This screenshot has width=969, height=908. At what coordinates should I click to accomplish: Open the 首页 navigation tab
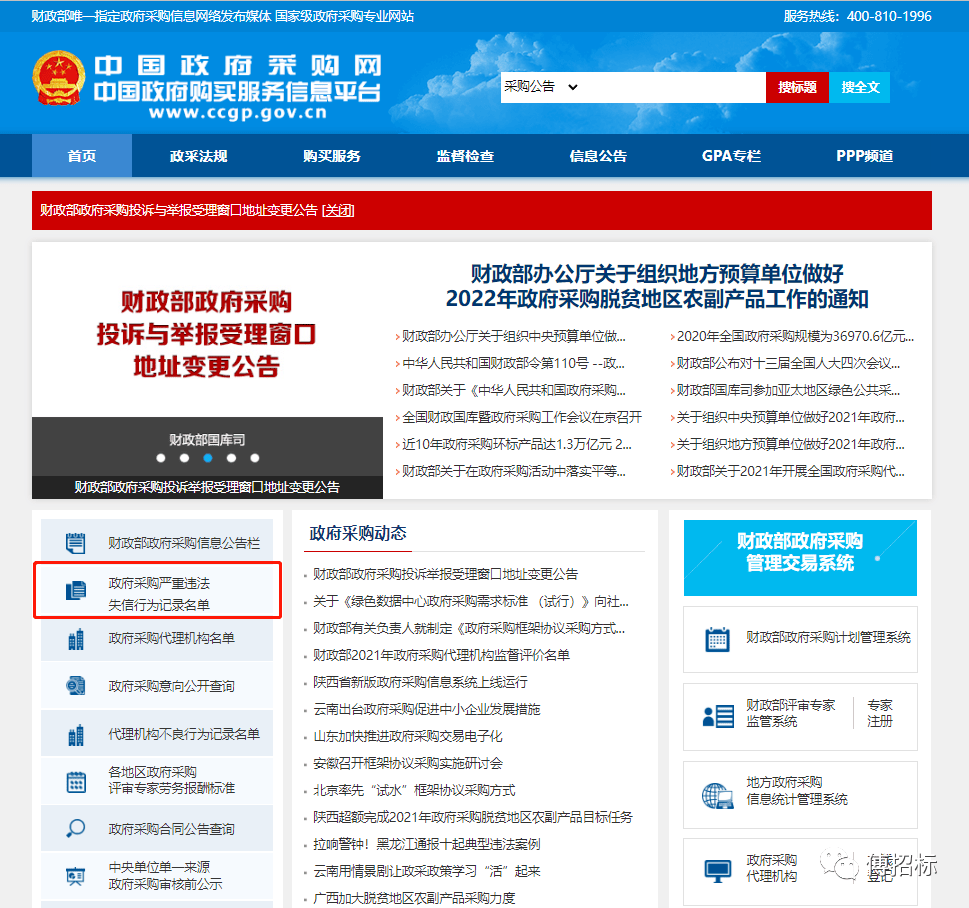tap(82, 156)
